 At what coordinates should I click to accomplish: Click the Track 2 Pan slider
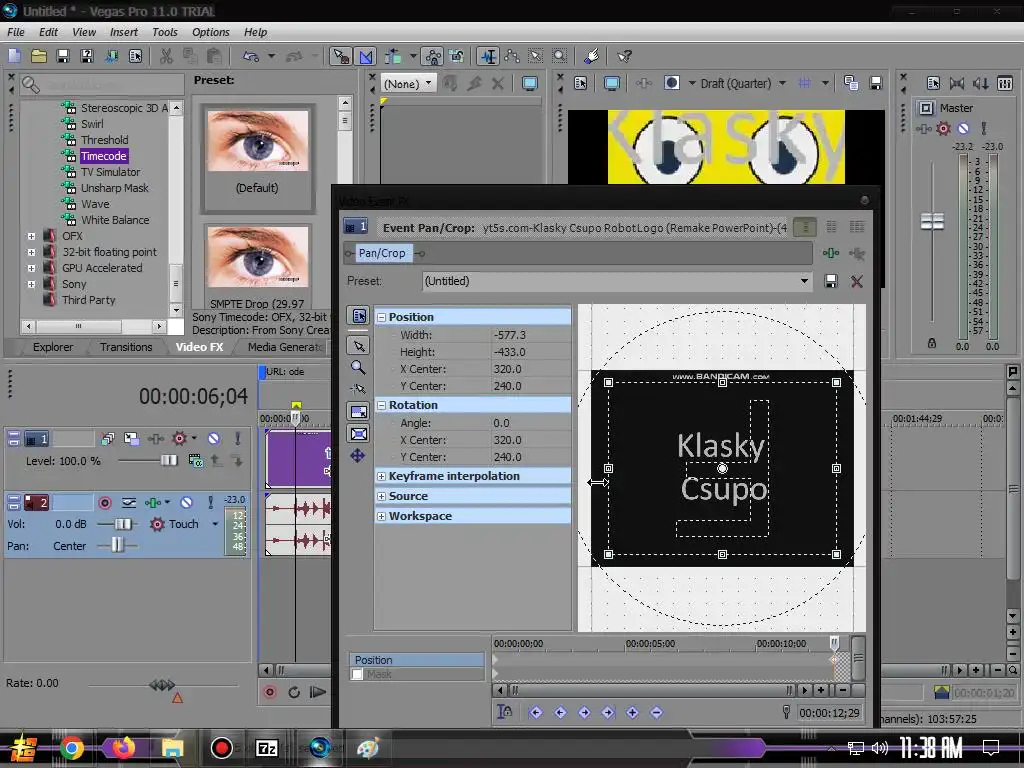[x=117, y=545]
